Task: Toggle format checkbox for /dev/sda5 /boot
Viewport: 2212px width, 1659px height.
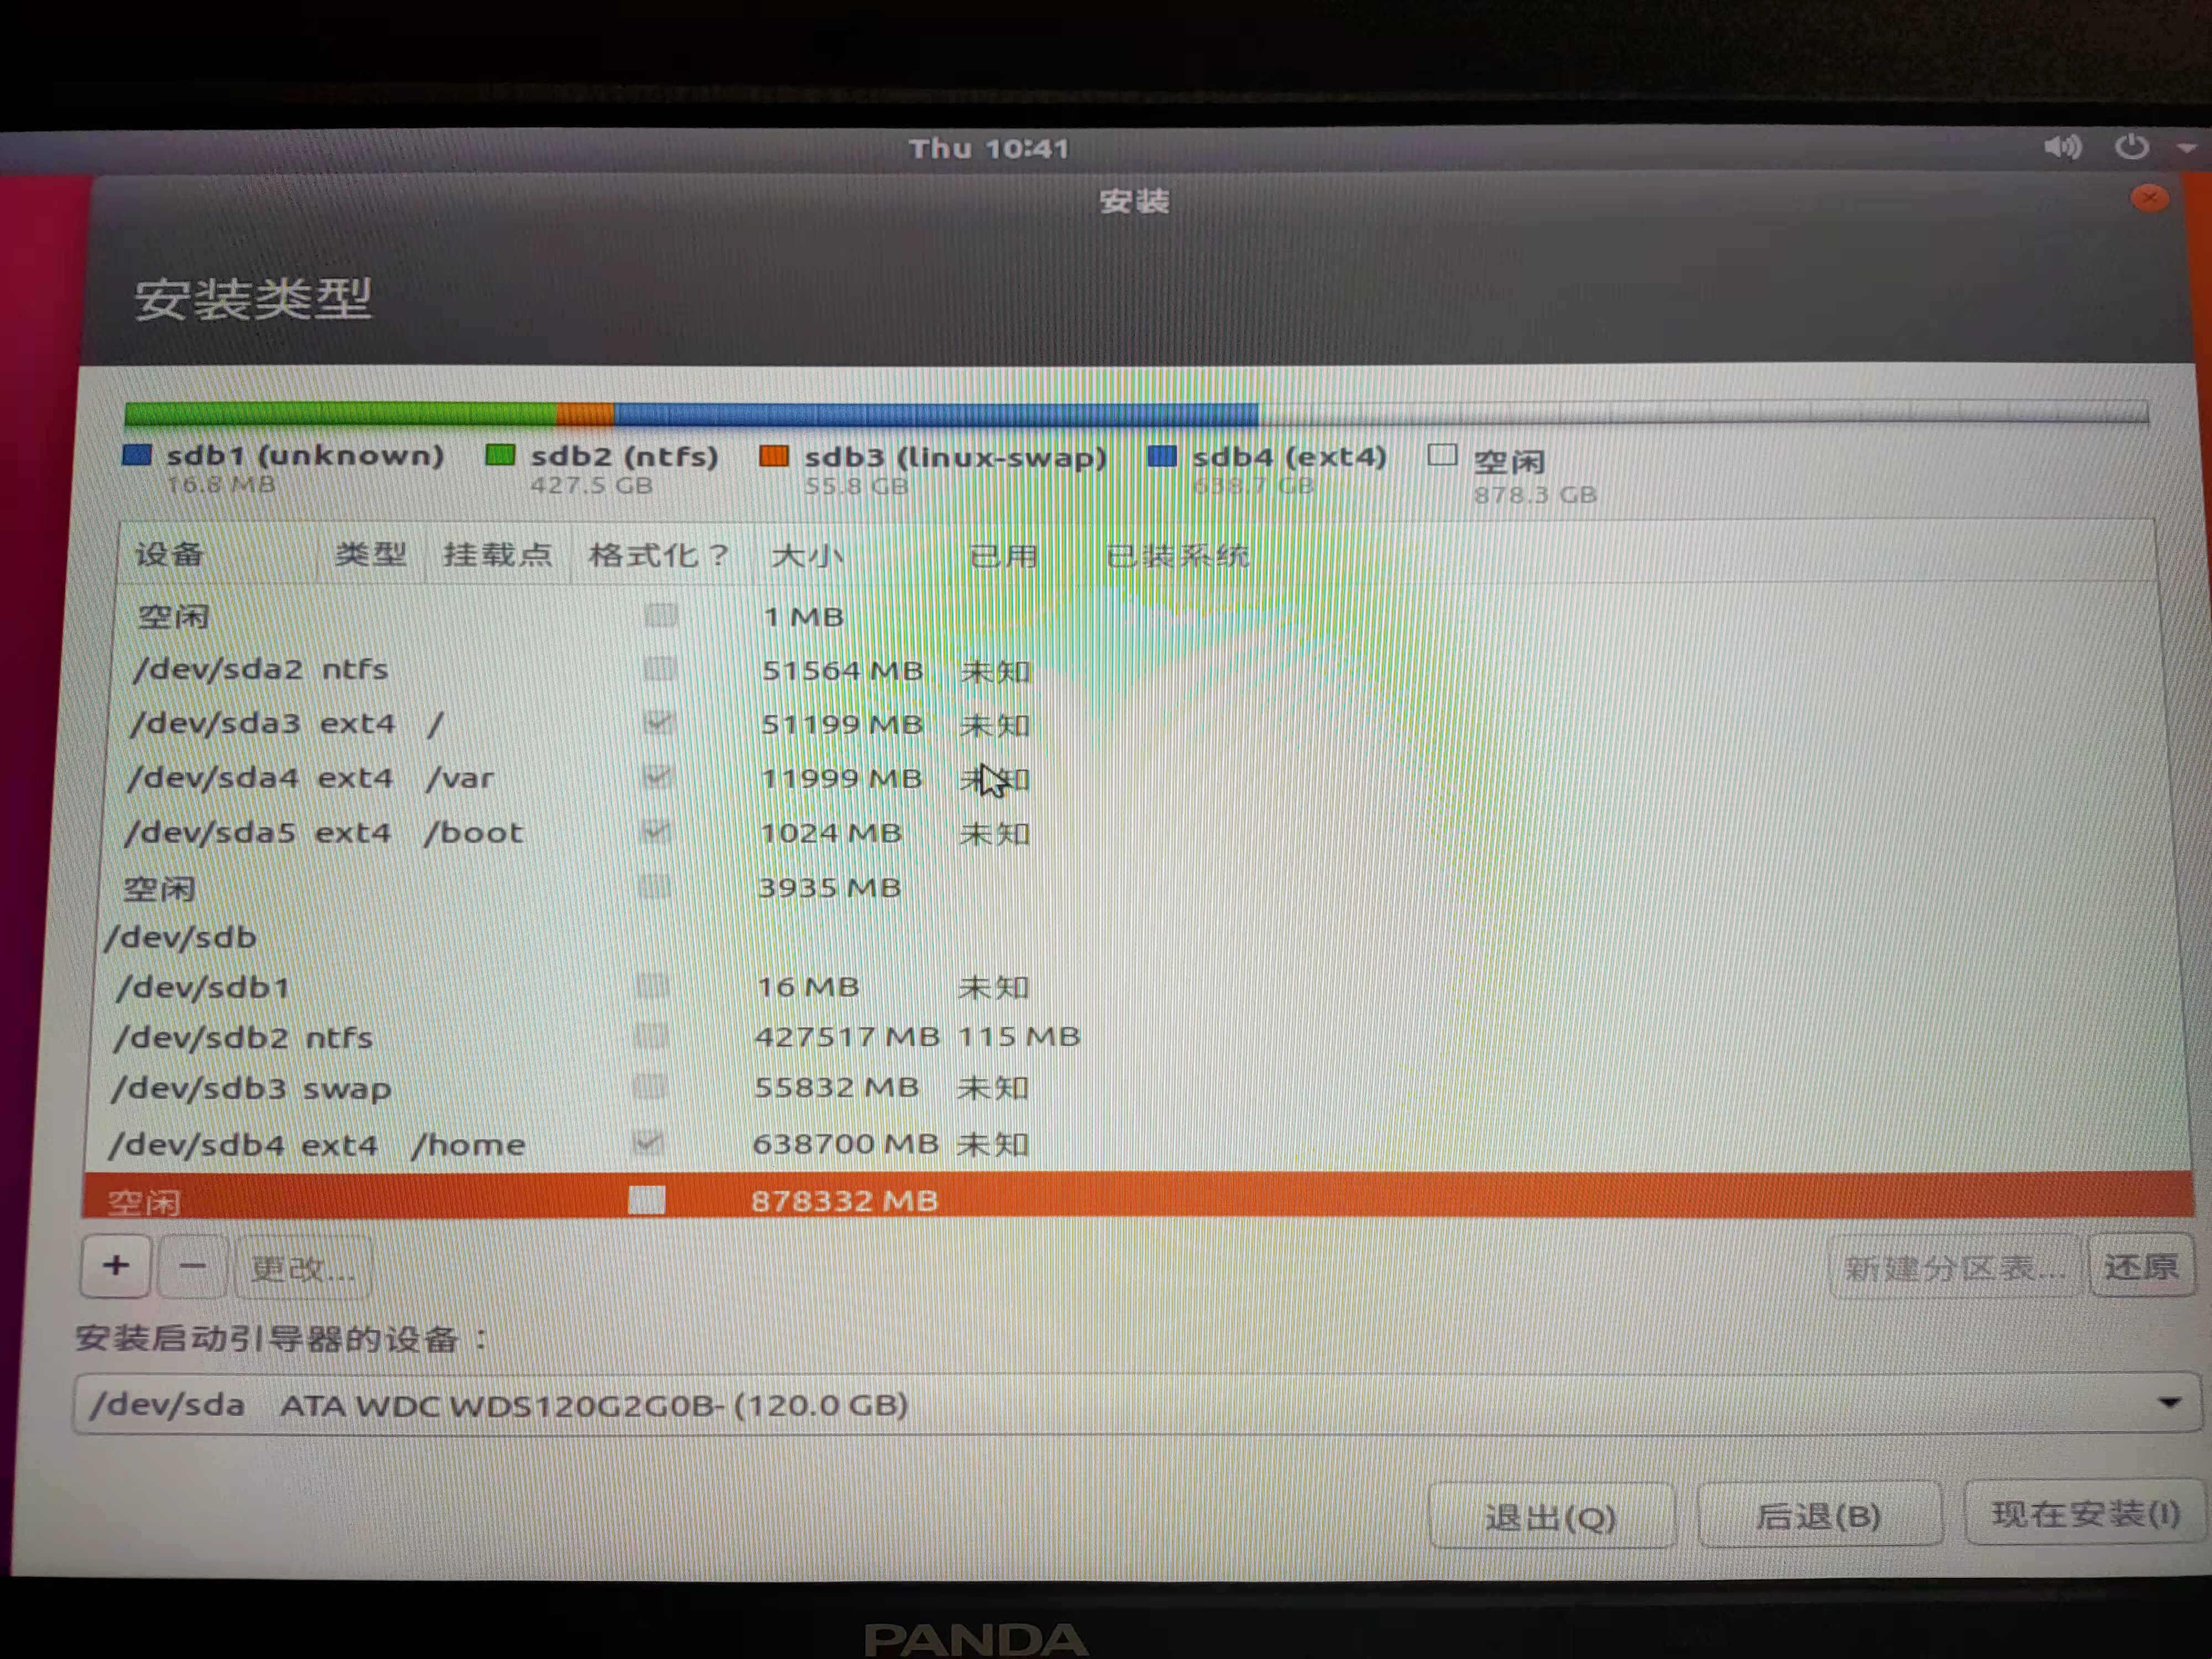Action: click(656, 831)
